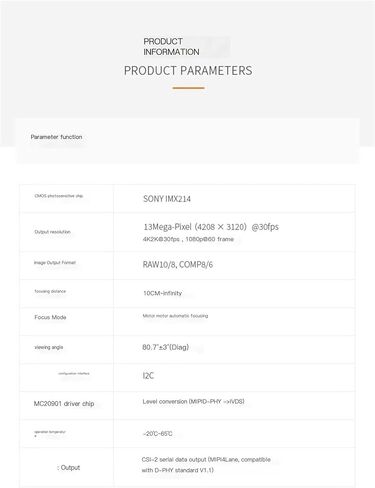Viewport: 375px width, 488px height.
Task: Click the RAW10/8, COMP8/6 format value
Action: [178, 265]
